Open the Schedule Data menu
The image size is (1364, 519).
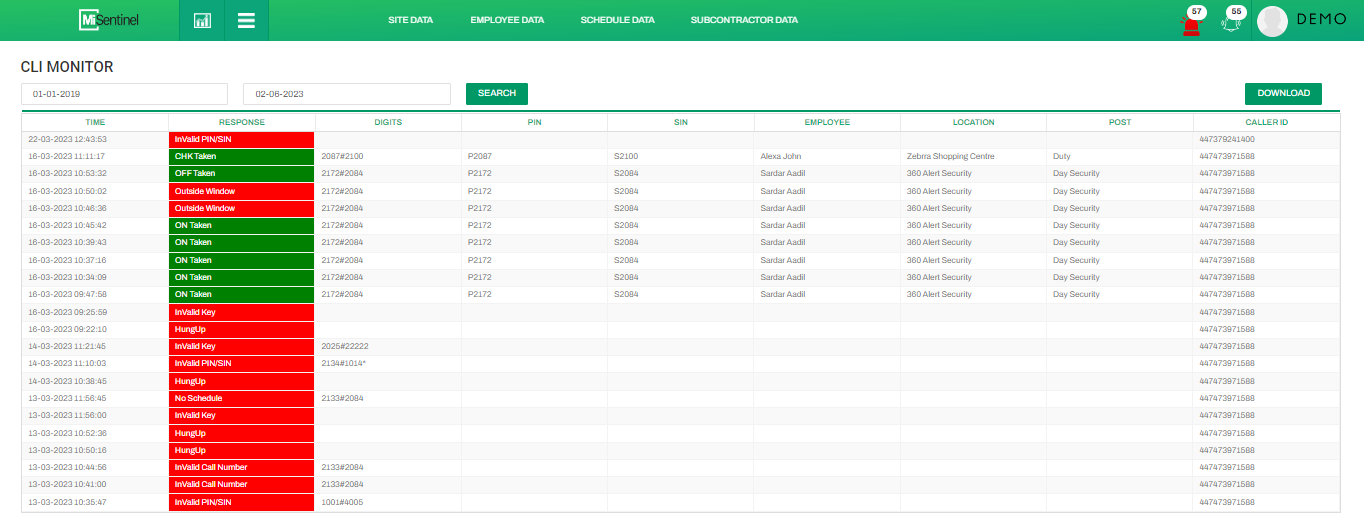pyautogui.click(x=617, y=20)
